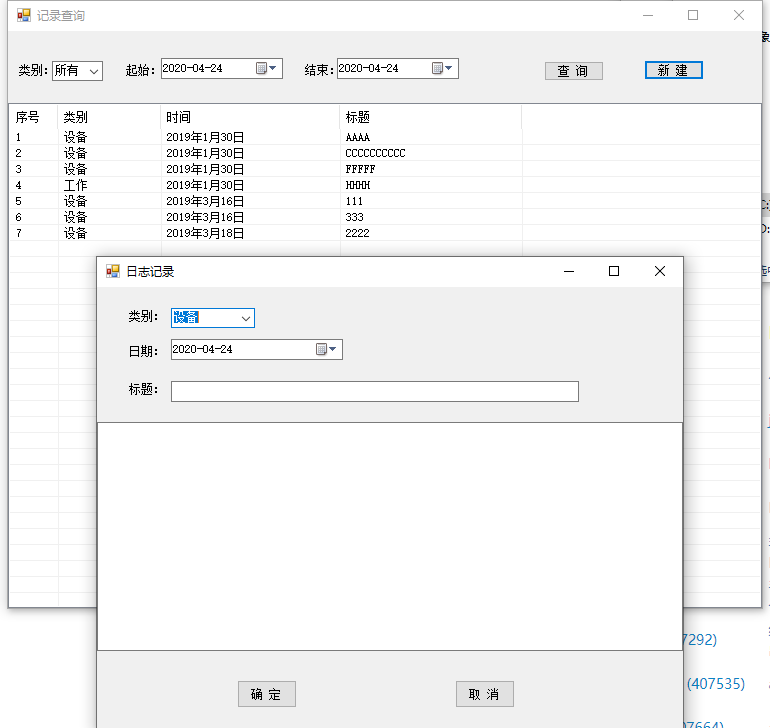Click the 序号 column header
This screenshot has height=728, width=770.
pyautogui.click(x=33, y=117)
